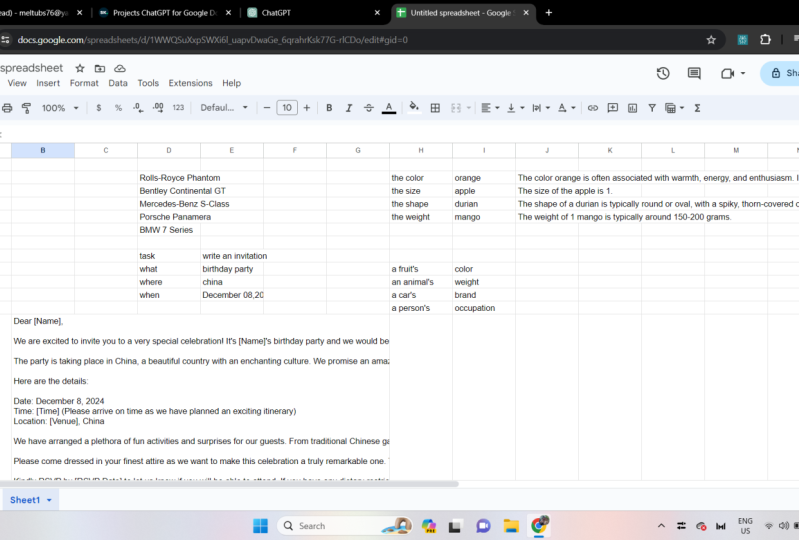Click the insert comment icon
Image resolution: width=799 pixels, height=540 pixels.
coord(612,108)
